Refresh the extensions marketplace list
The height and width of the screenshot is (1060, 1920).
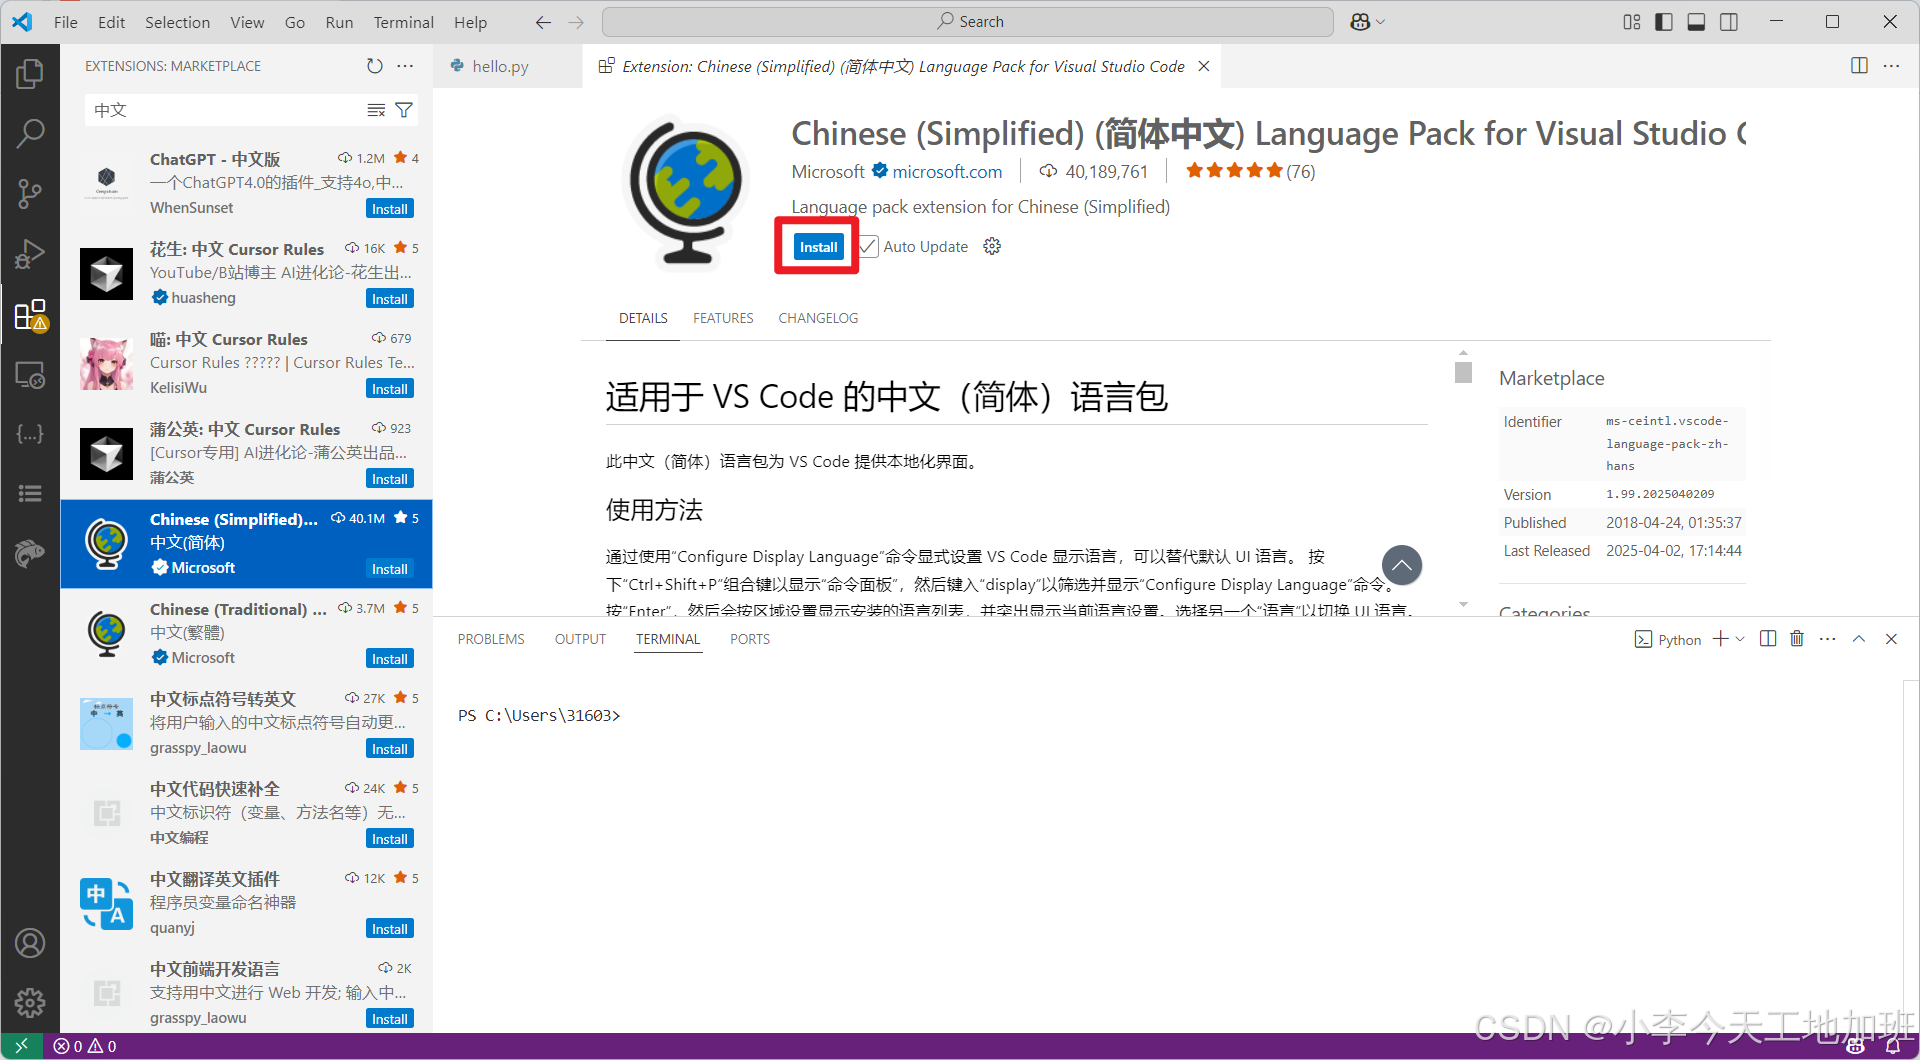pyautogui.click(x=374, y=66)
